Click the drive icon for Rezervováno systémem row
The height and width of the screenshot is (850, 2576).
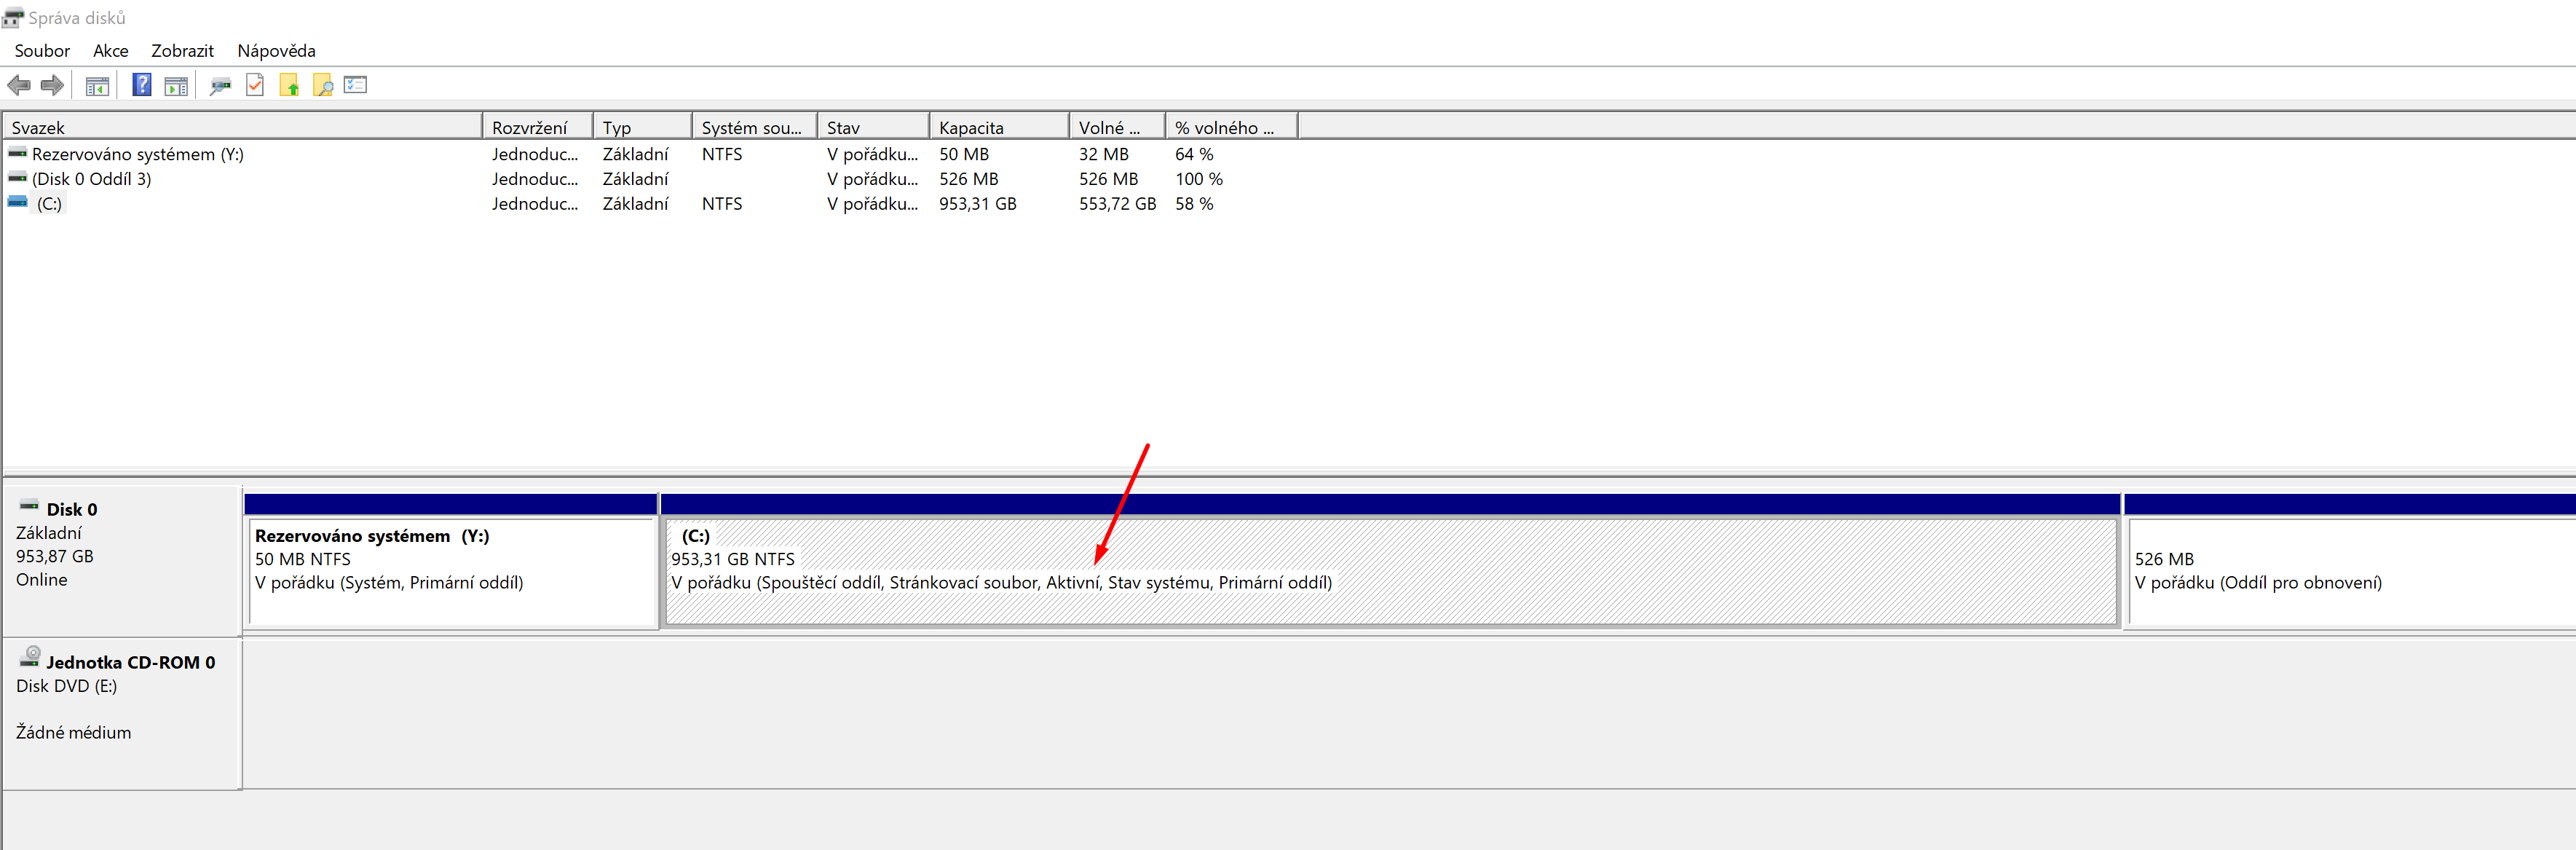pyautogui.click(x=18, y=153)
